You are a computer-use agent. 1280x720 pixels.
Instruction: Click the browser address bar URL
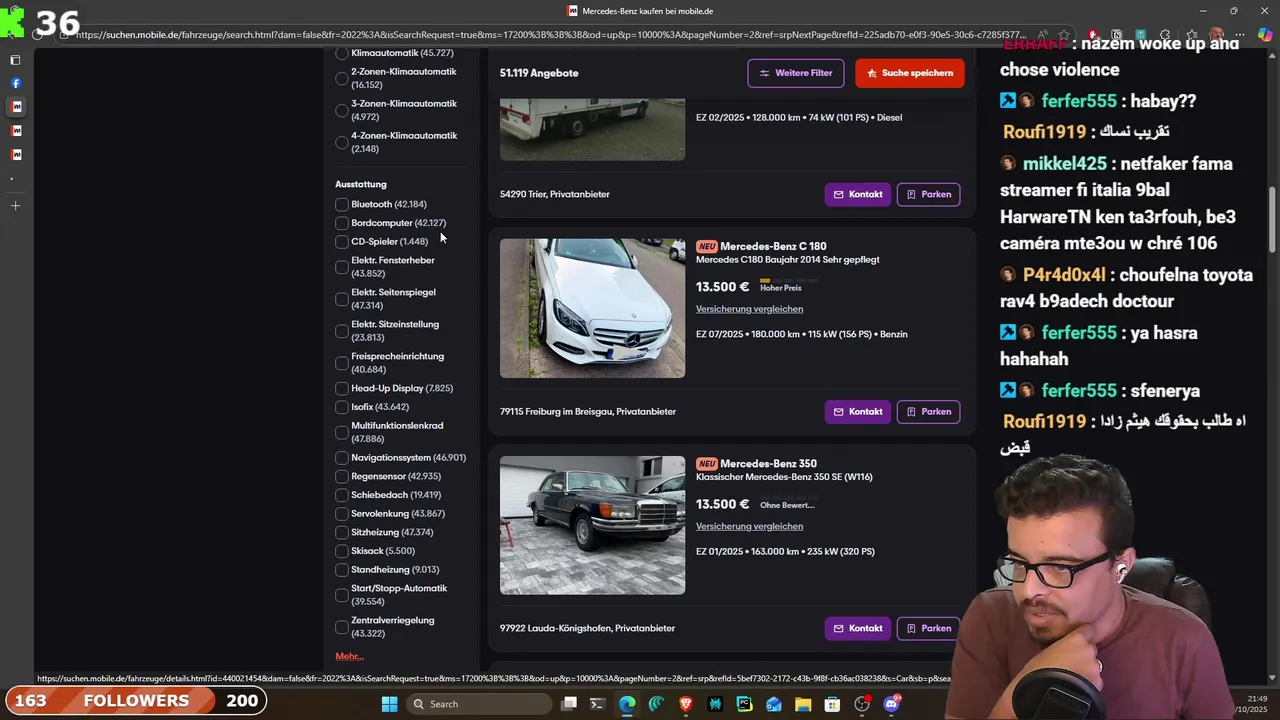tap(550, 35)
